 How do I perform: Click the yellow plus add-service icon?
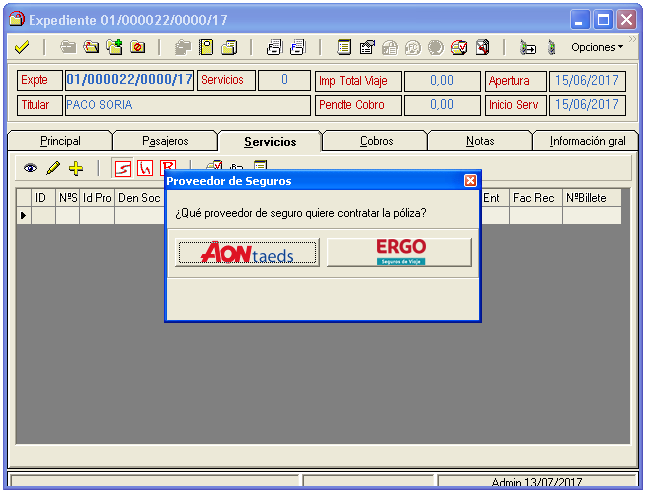click(x=76, y=168)
